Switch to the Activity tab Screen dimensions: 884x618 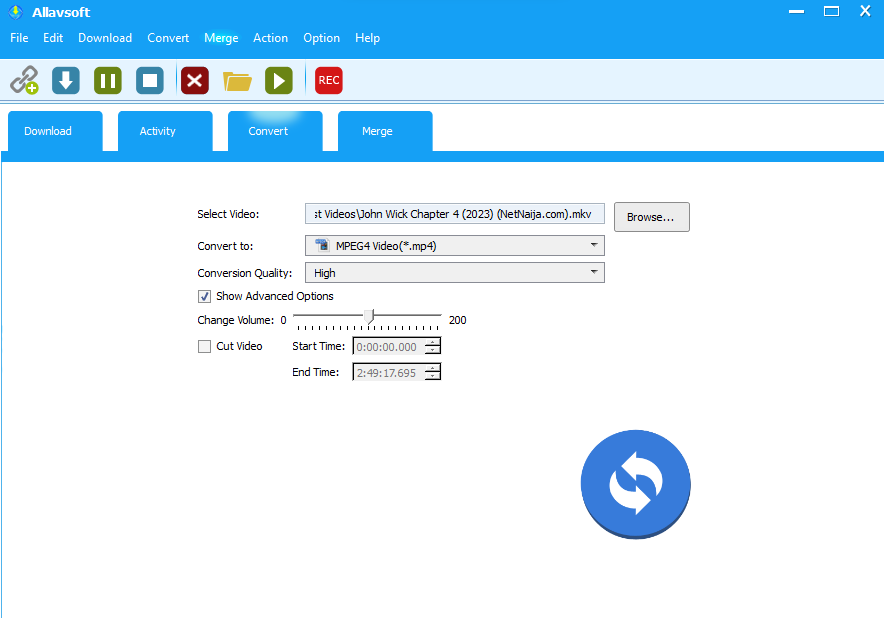[x=164, y=131]
